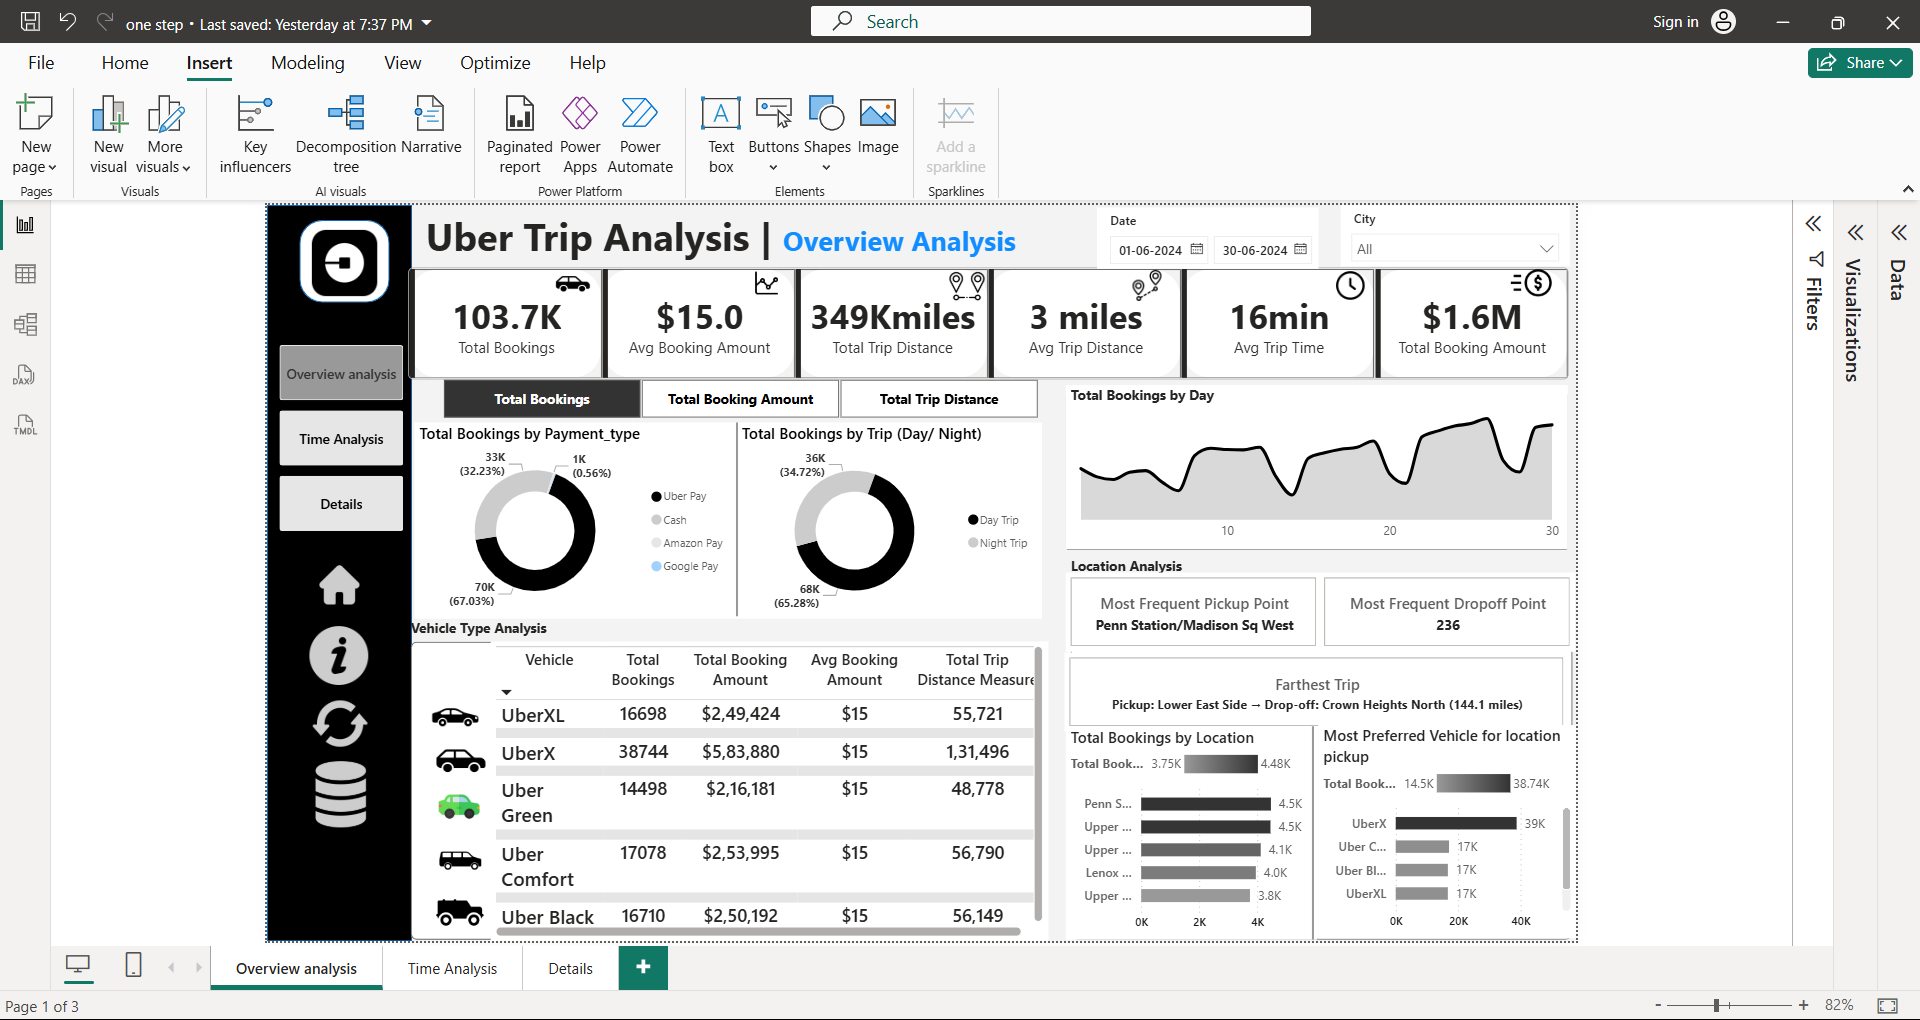Insert a New visual from ribbon
The height and width of the screenshot is (1020, 1920).
[x=108, y=135]
